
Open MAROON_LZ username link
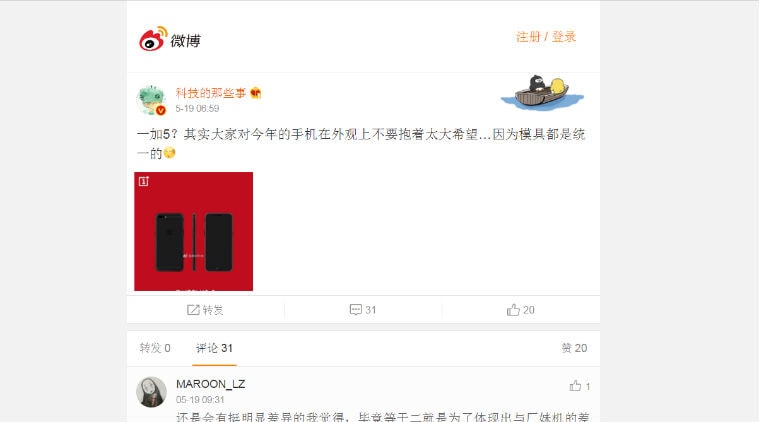point(211,384)
